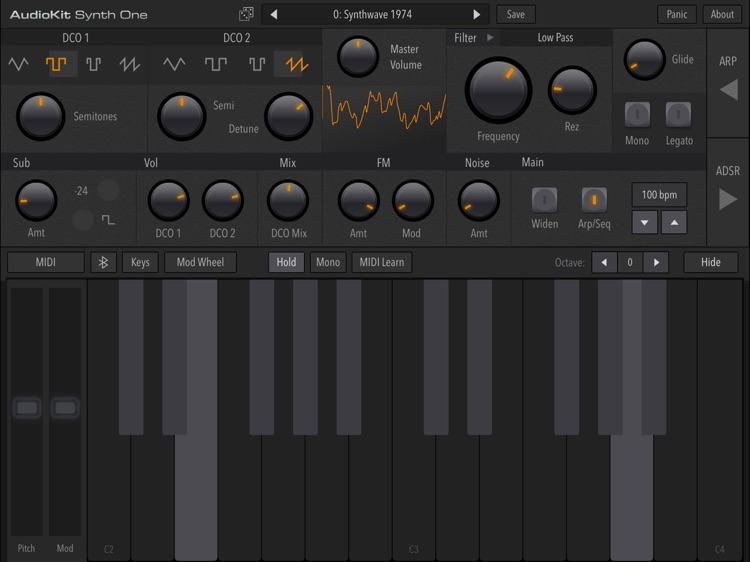This screenshot has height=562, width=750.
Task: Choose the DCO 2 square waveform
Action: click(x=216, y=65)
